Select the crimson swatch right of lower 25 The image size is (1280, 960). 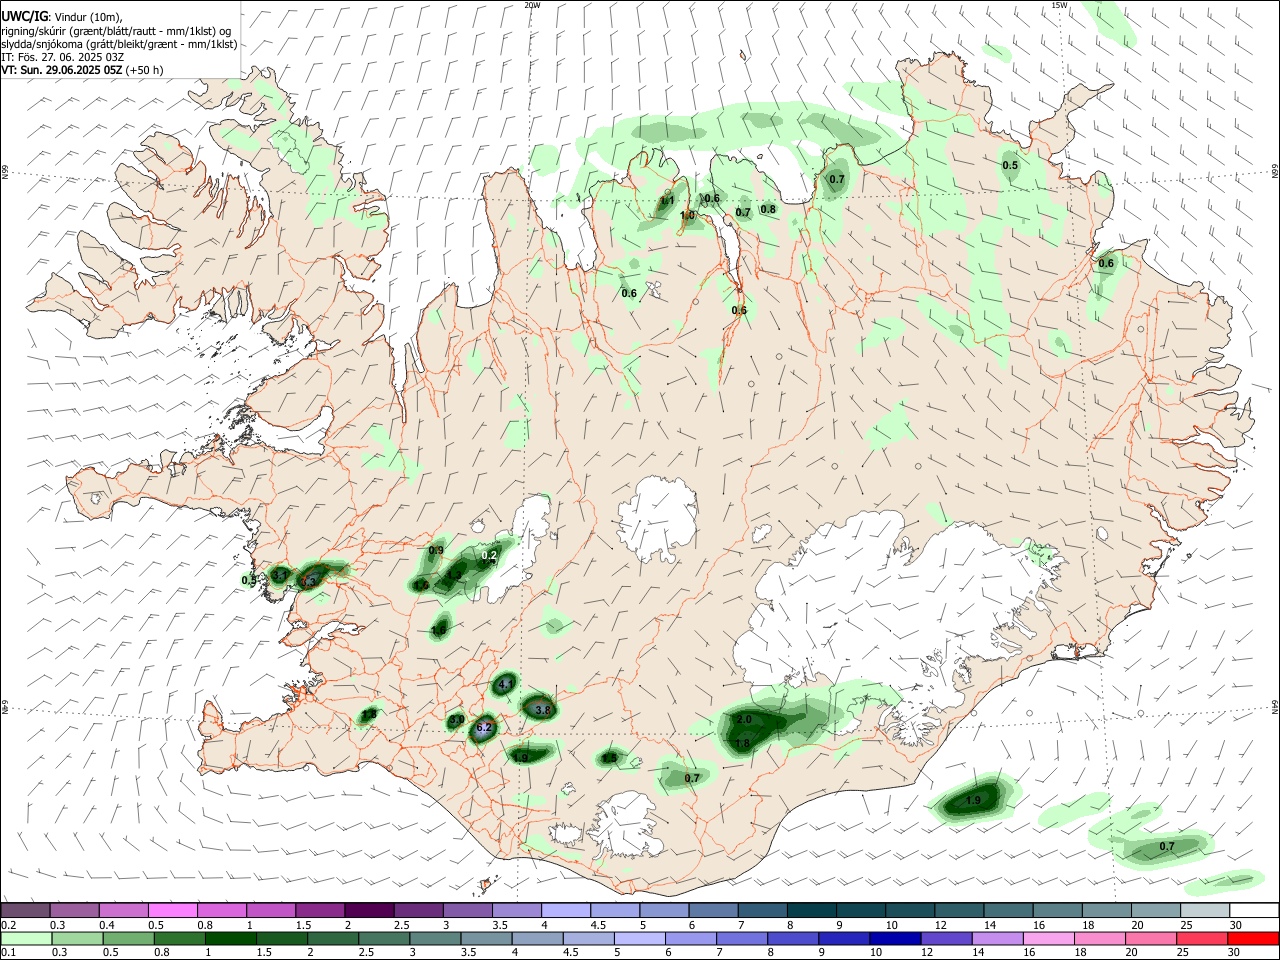[1202, 938]
